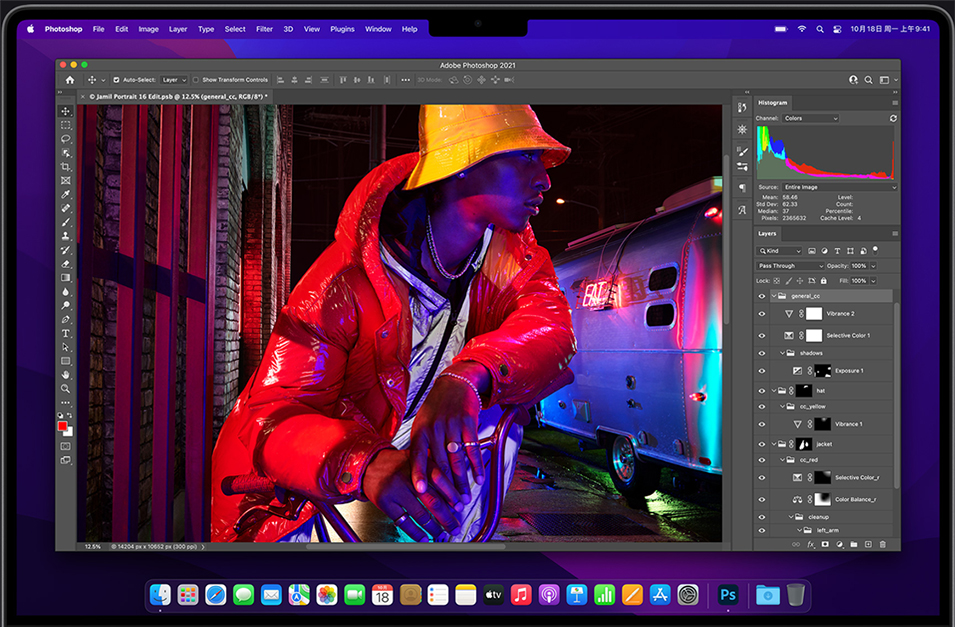This screenshot has height=627, width=955.
Task: Open the Window menu
Action: coord(378,29)
